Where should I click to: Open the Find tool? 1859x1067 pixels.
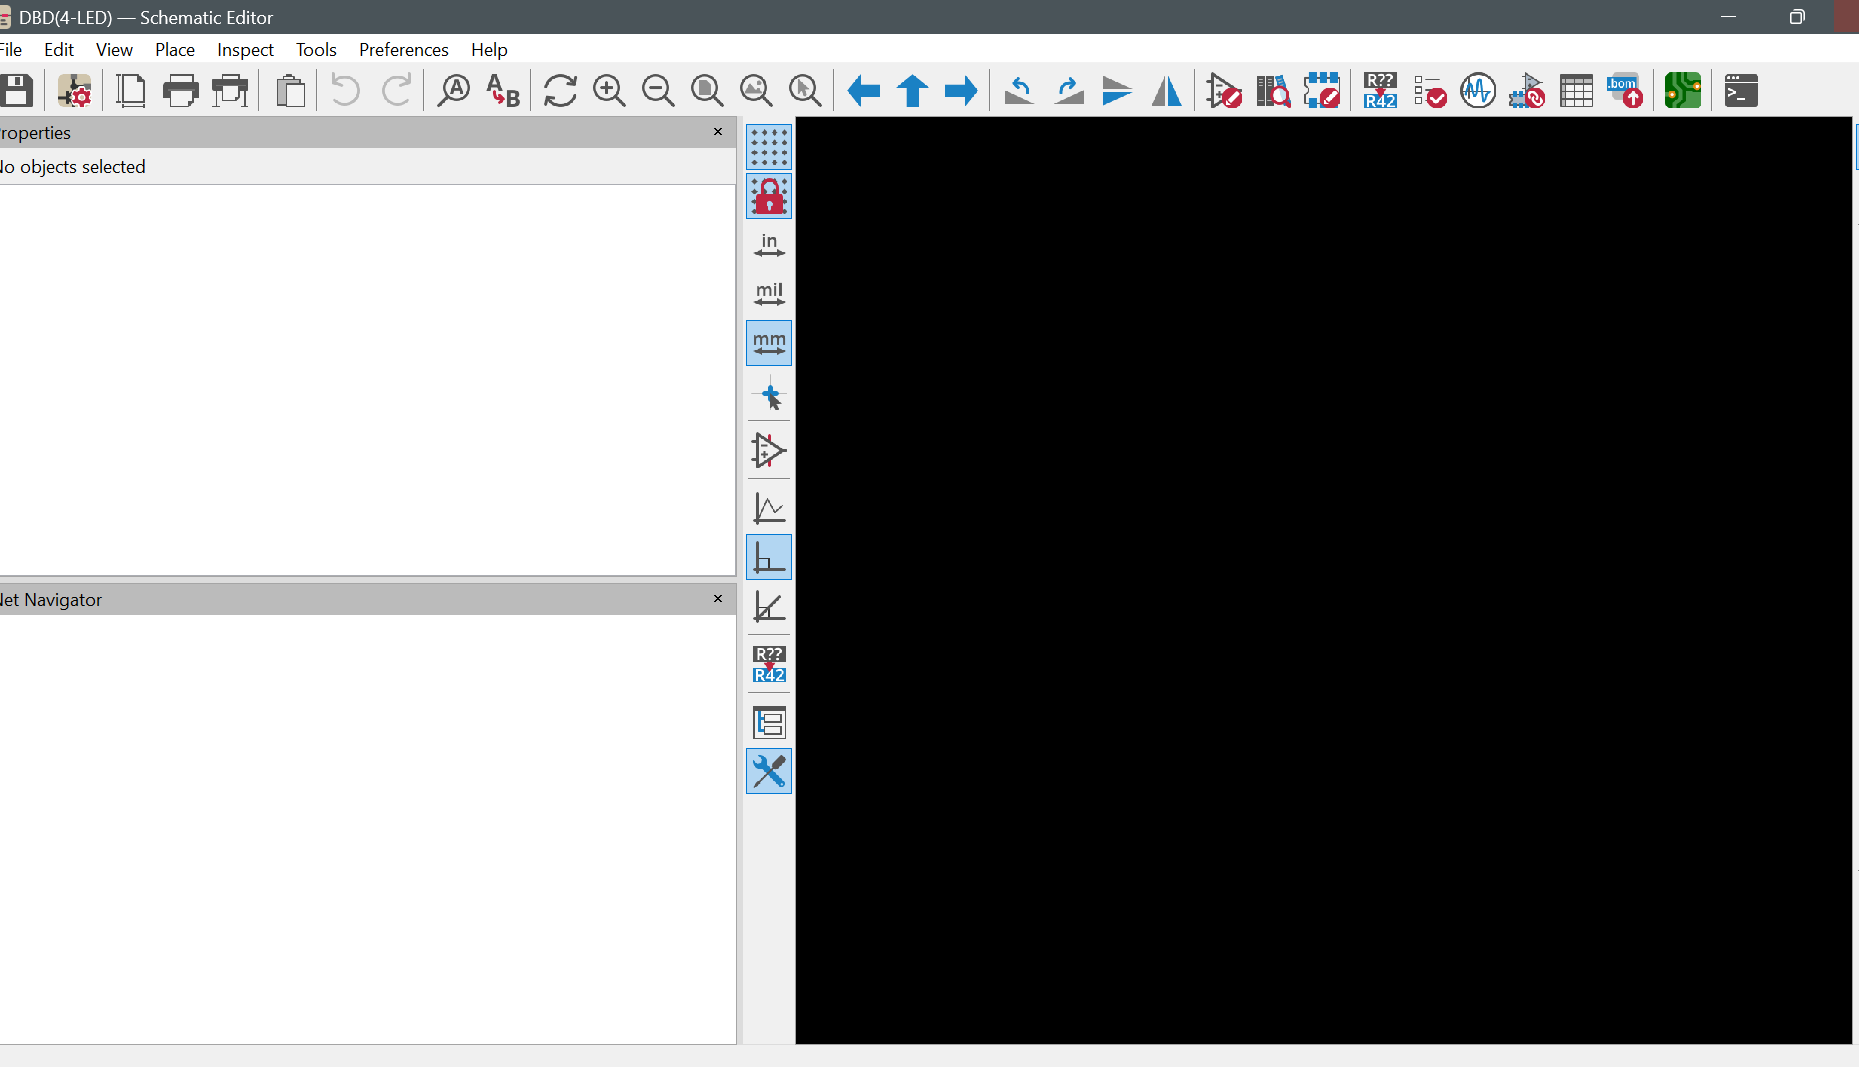pyautogui.click(x=454, y=91)
